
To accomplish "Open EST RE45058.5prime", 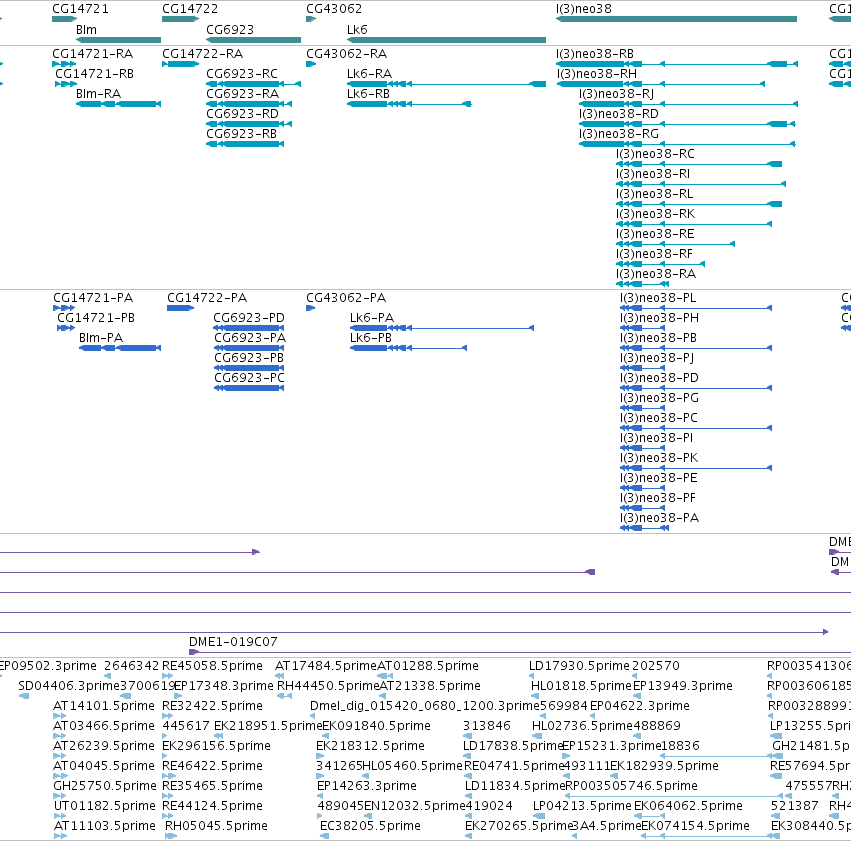I will click(x=168, y=676).
